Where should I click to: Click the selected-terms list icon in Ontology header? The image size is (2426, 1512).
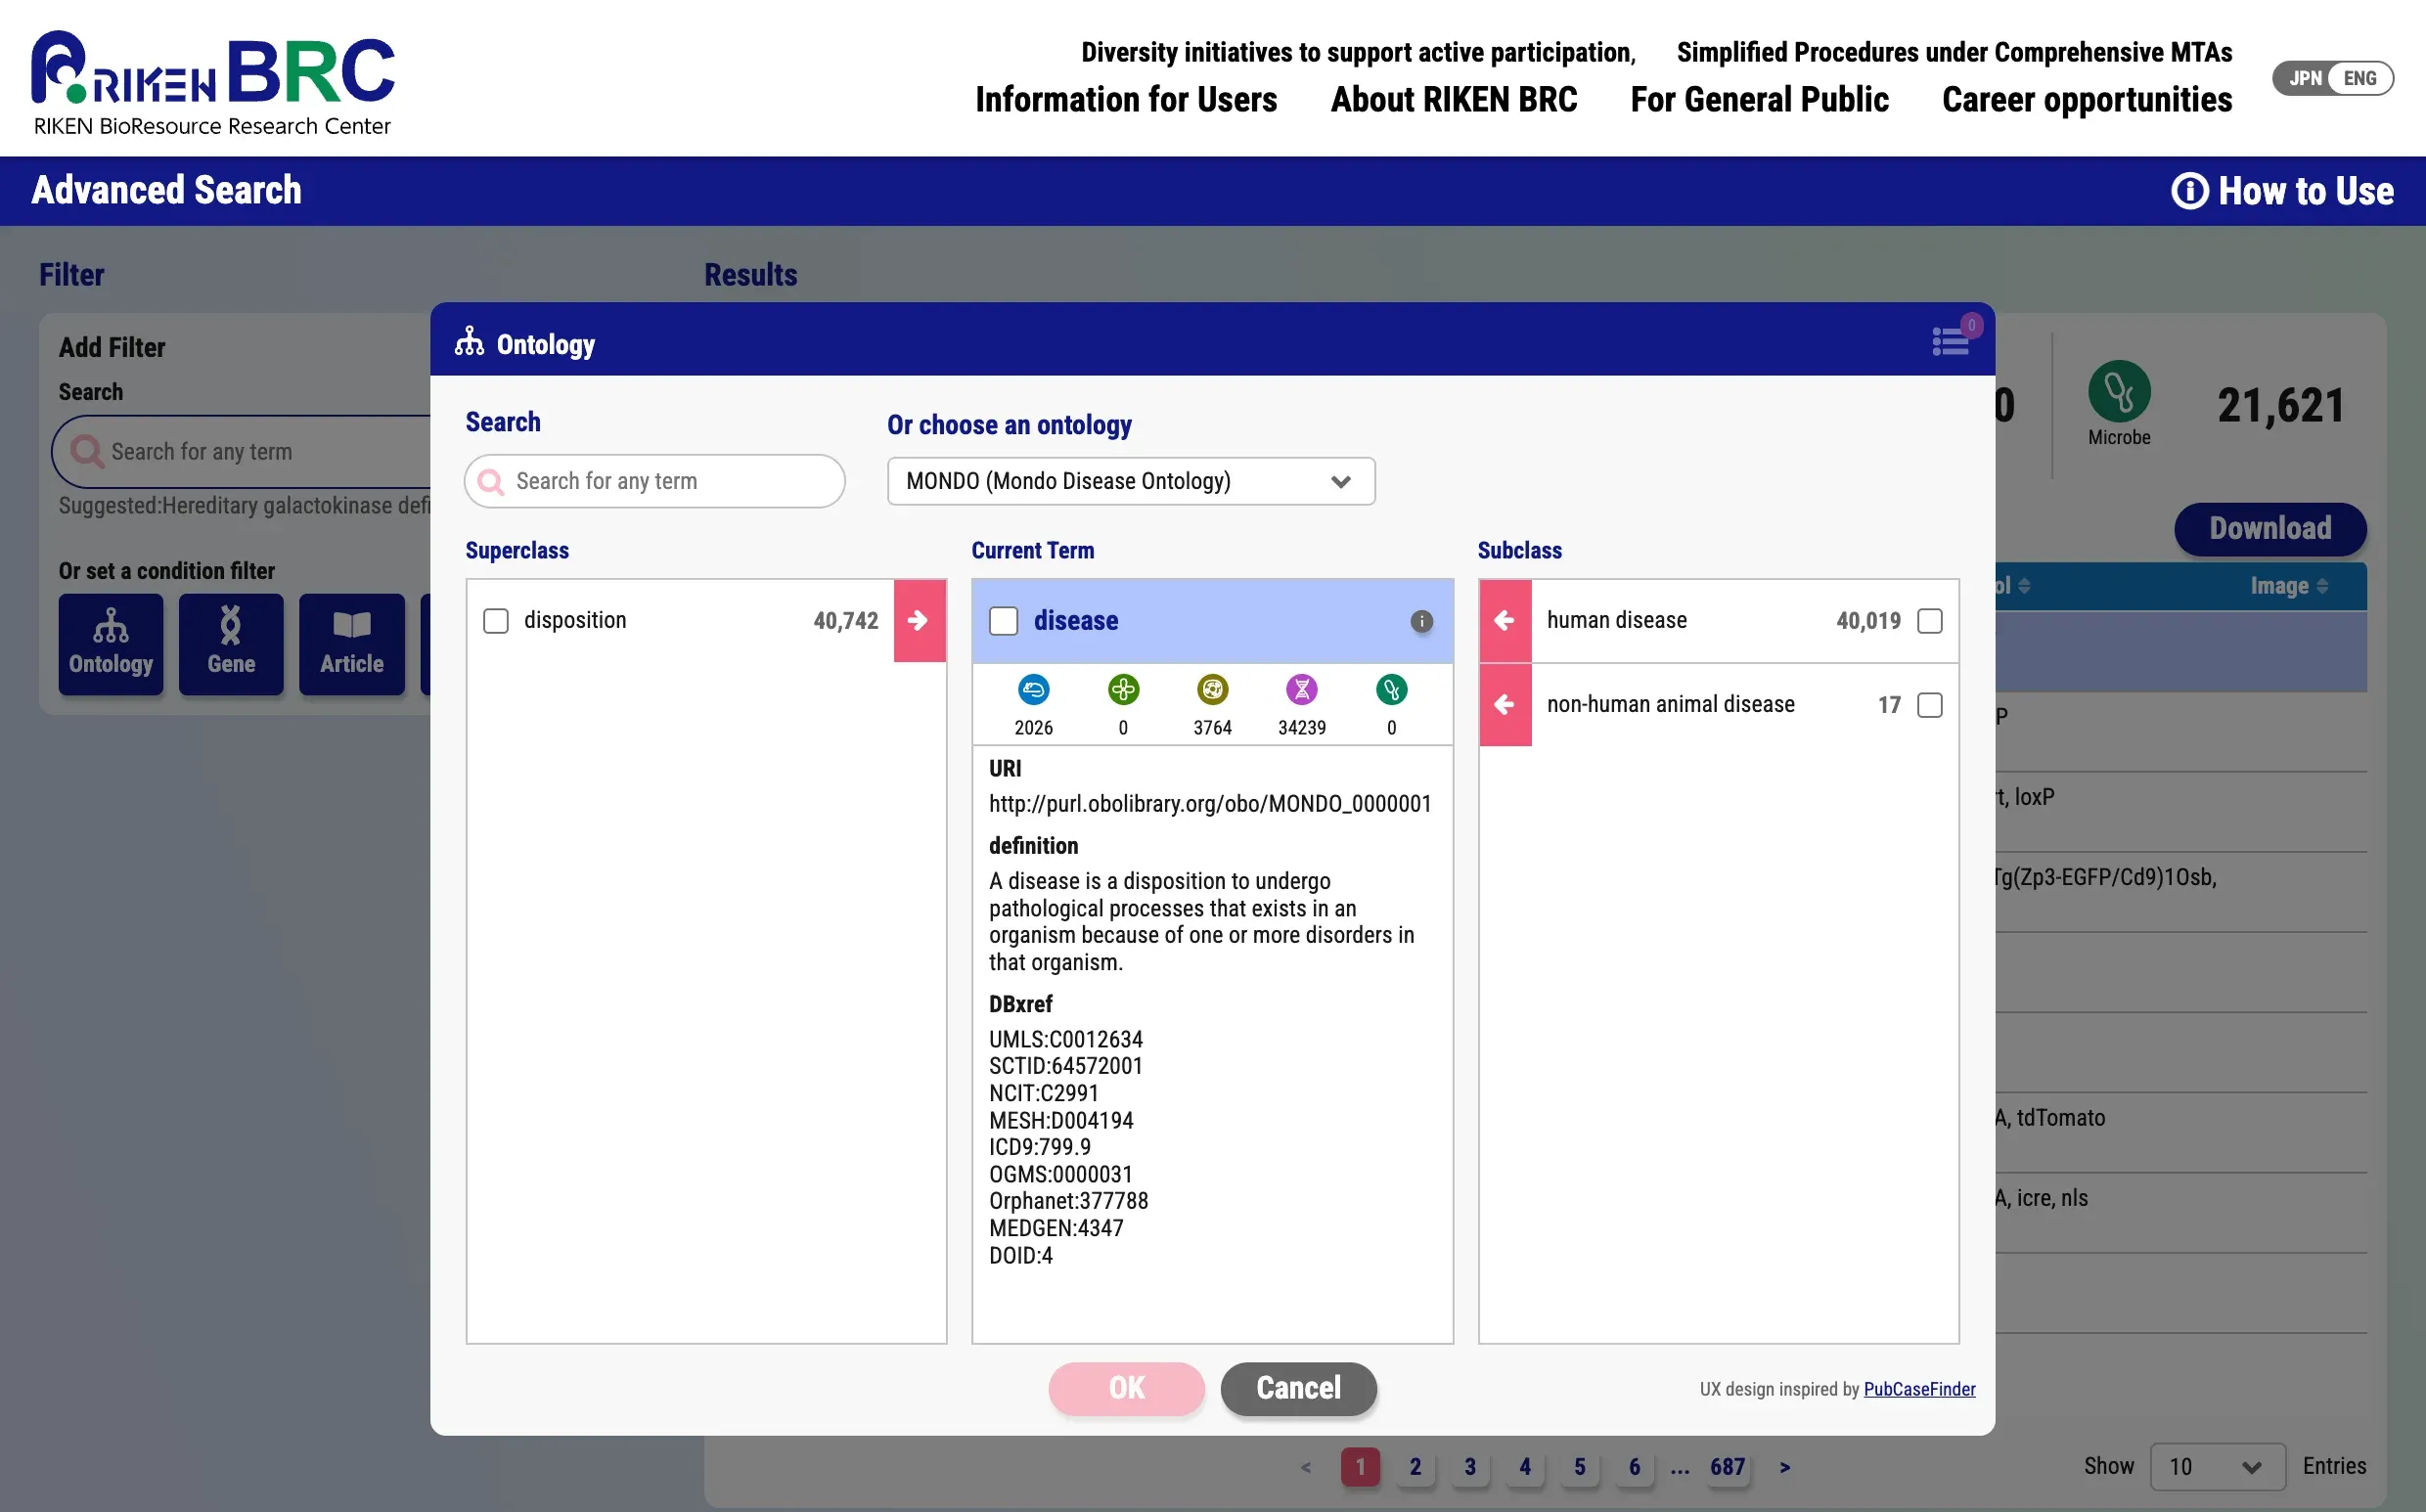coord(1950,341)
